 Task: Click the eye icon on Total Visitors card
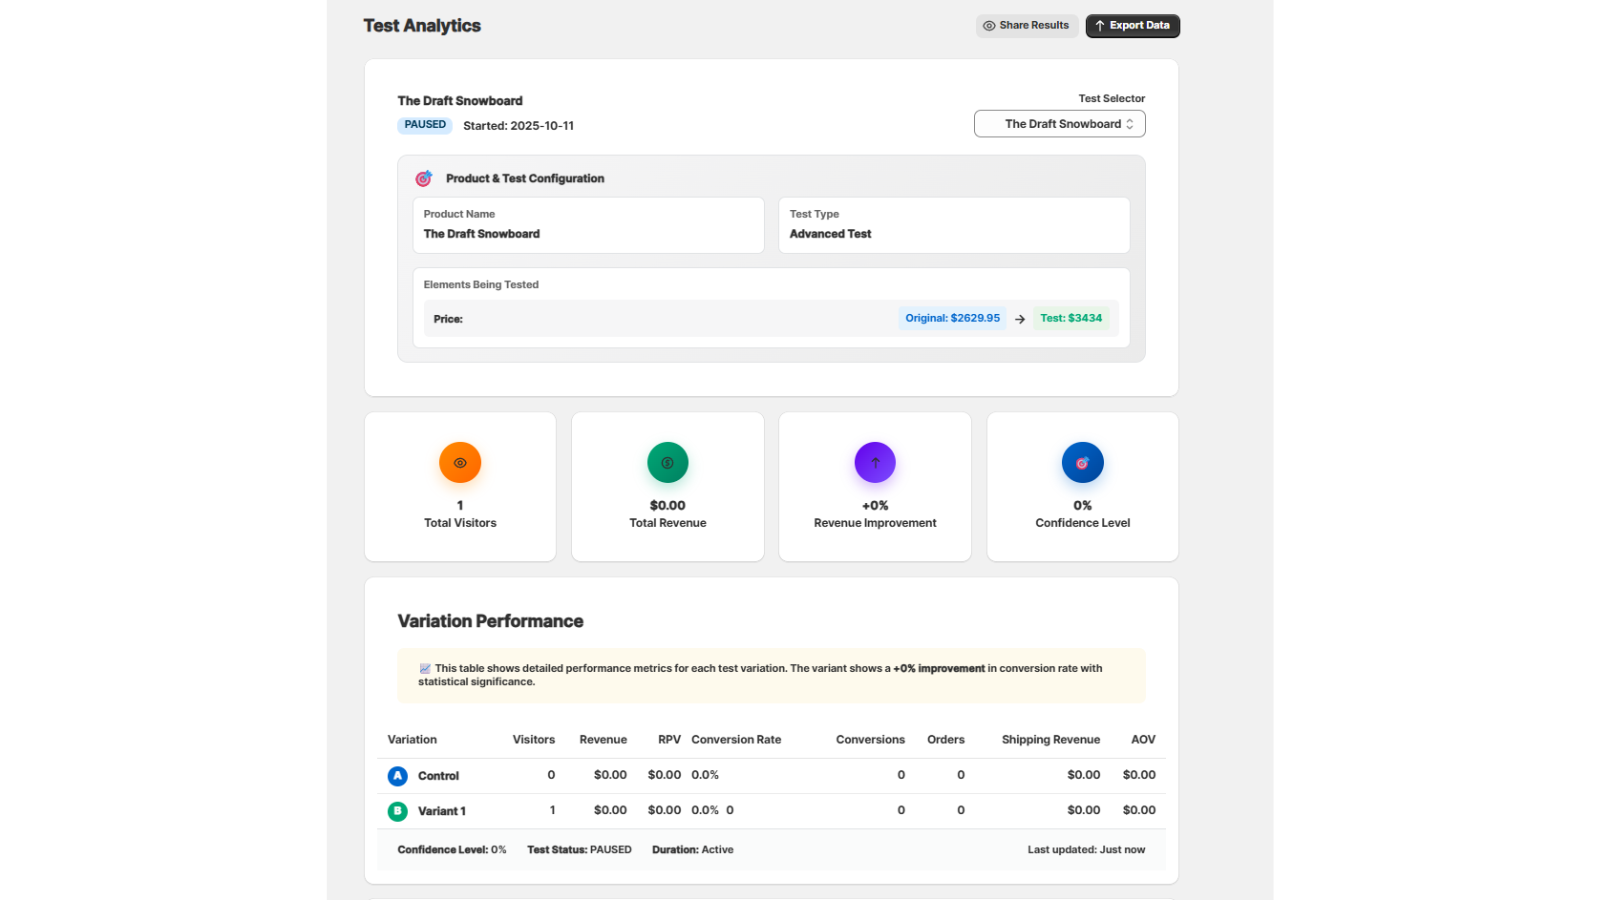click(x=460, y=462)
